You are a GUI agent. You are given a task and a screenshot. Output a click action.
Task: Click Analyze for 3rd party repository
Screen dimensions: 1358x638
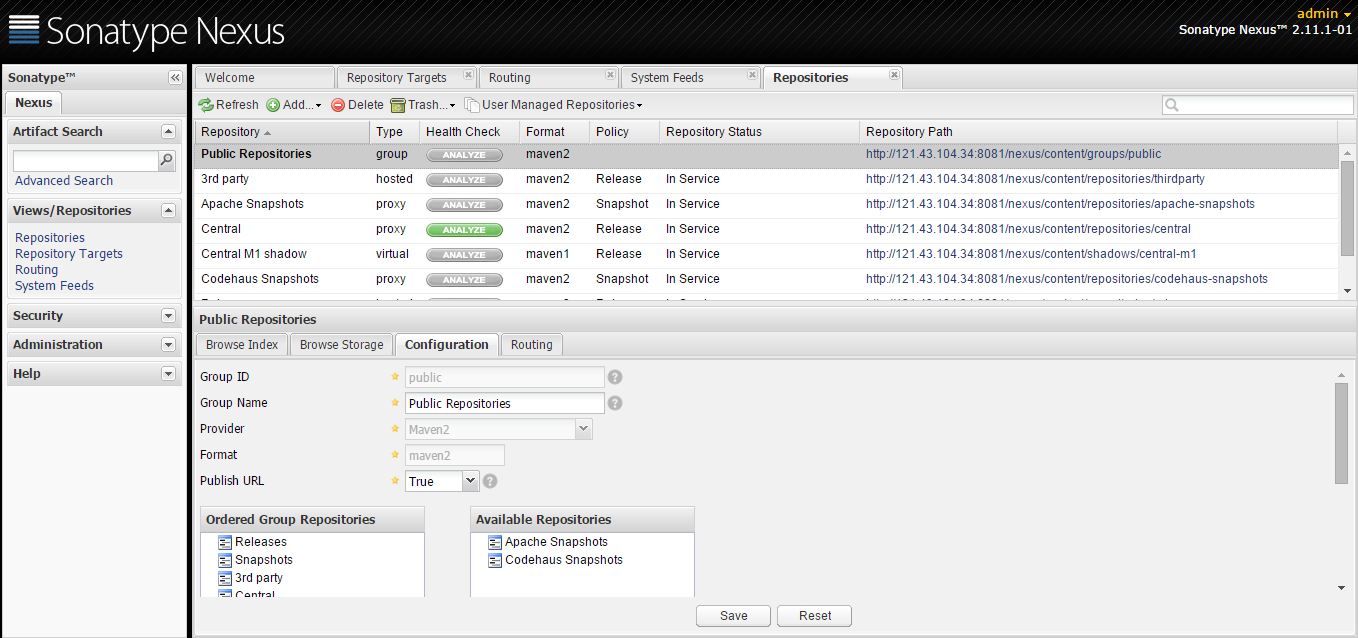[x=464, y=180]
